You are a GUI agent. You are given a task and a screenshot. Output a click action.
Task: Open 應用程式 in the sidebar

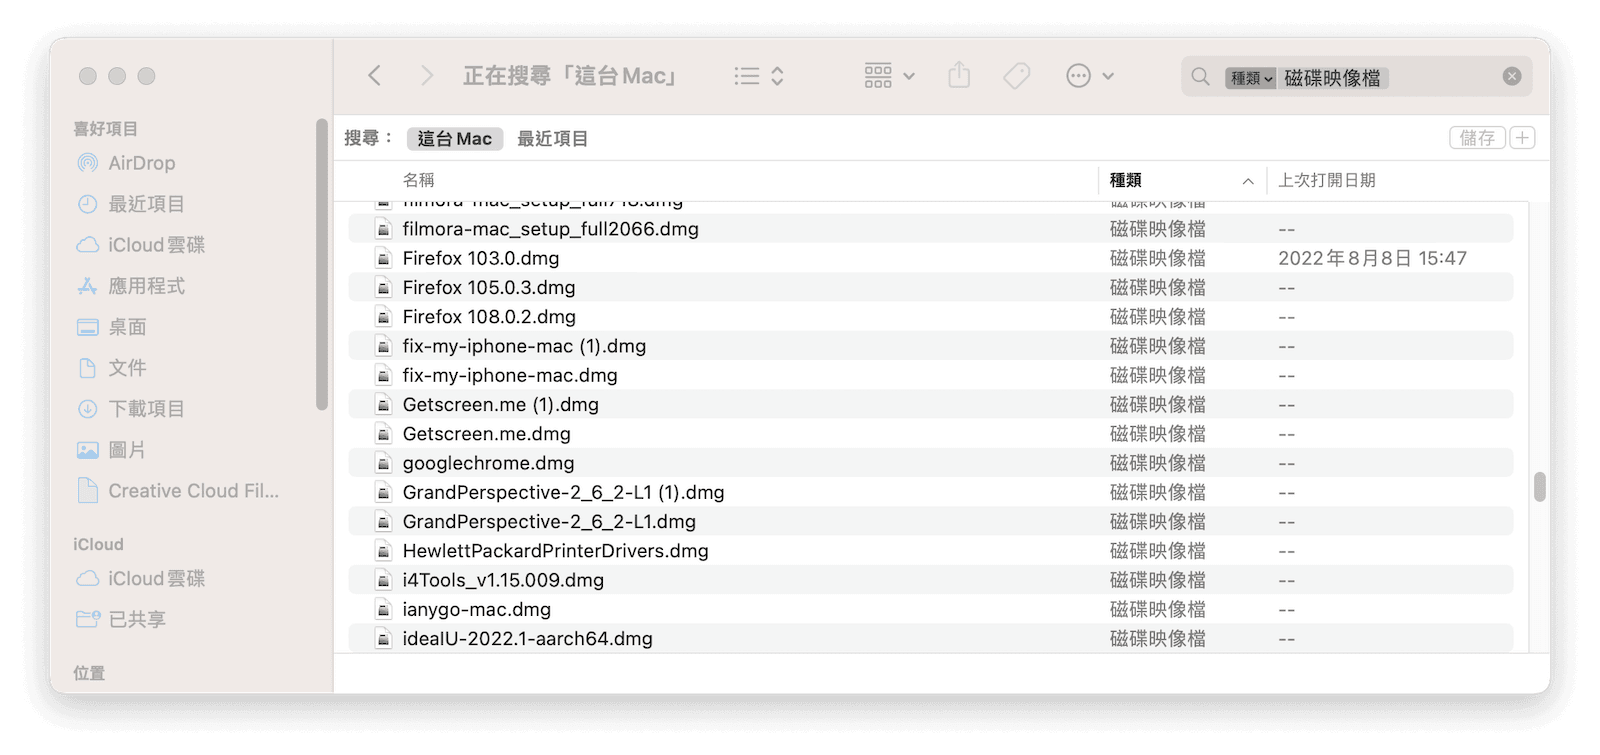pyautogui.click(x=146, y=286)
